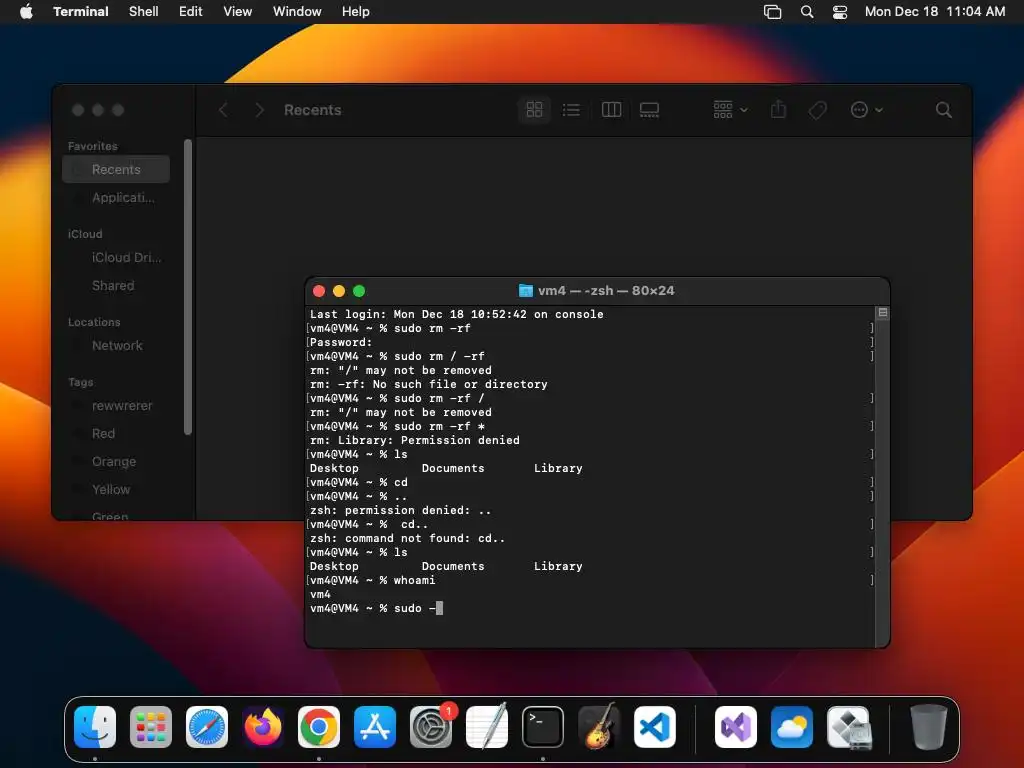
Task: Open Finder from the dock
Action: point(95,727)
